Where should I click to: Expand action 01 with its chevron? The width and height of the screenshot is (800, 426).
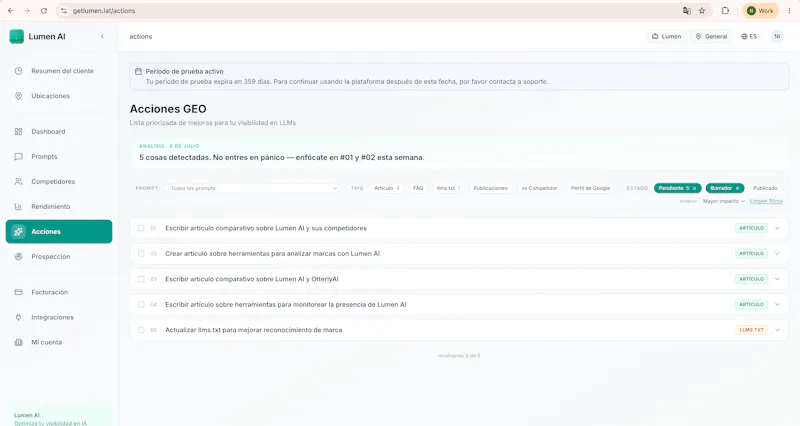tap(777, 228)
